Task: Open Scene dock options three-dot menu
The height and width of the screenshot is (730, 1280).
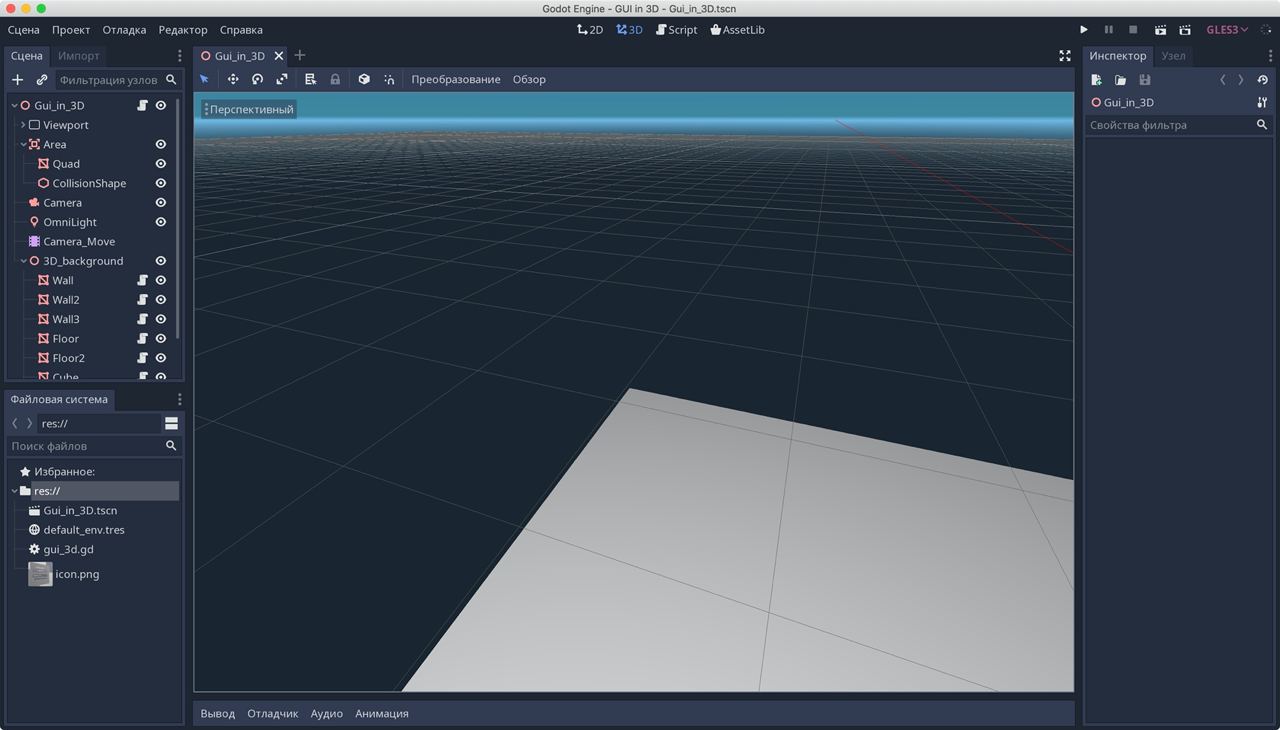Action: tap(180, 56)
